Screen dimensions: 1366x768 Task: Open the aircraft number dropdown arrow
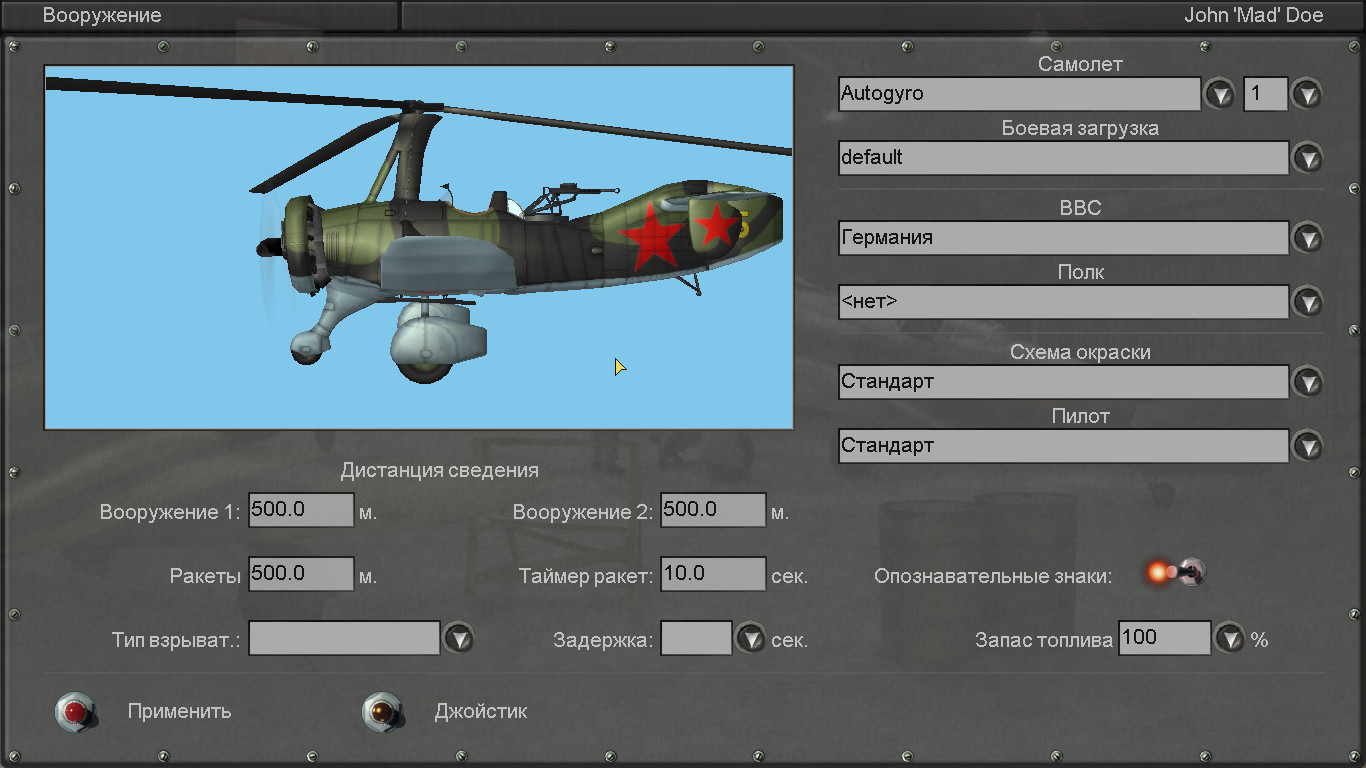tap(1306, 95)
